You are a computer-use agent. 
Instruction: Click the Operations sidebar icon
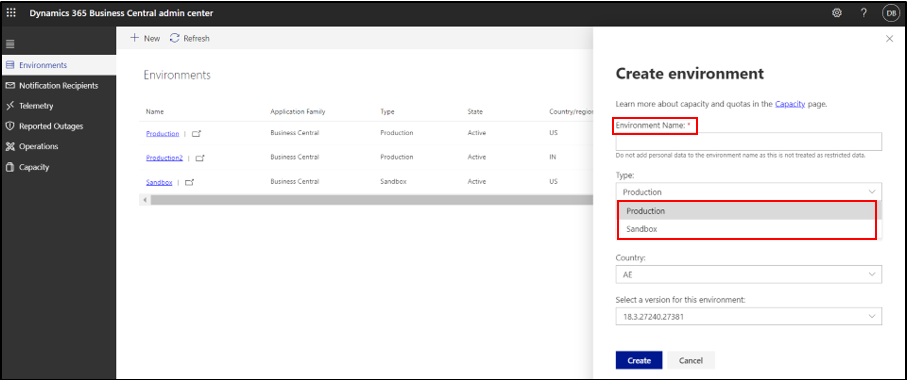(10, 146)
